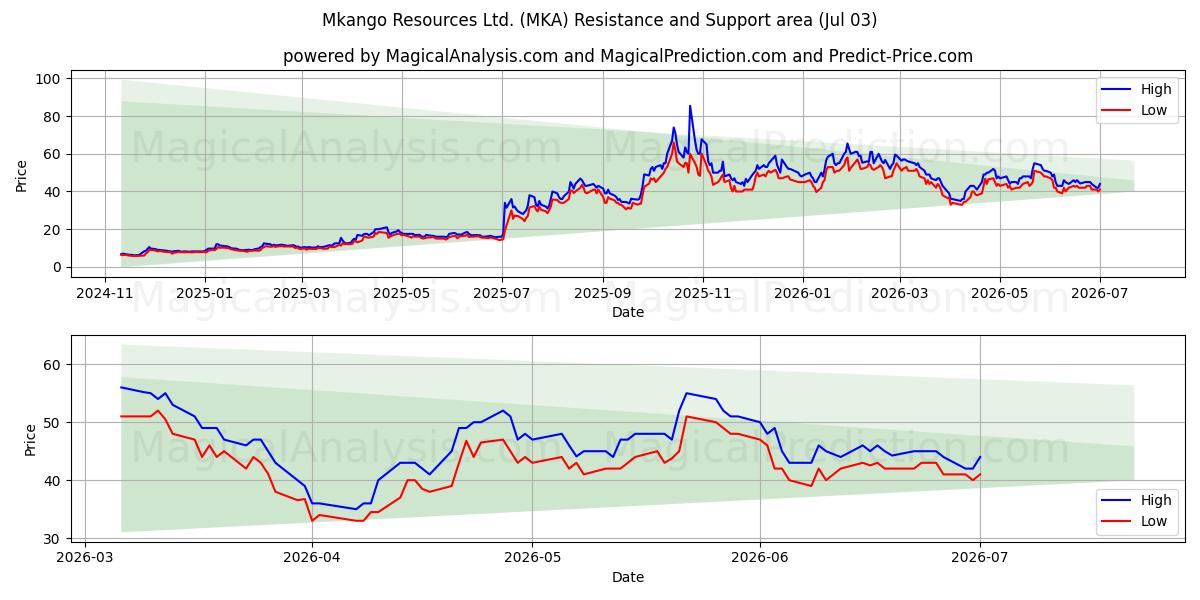Screen dimensions: 1200x600
Task: Click the '2025-11' tick on upper chart
Action: click(702, 292)
